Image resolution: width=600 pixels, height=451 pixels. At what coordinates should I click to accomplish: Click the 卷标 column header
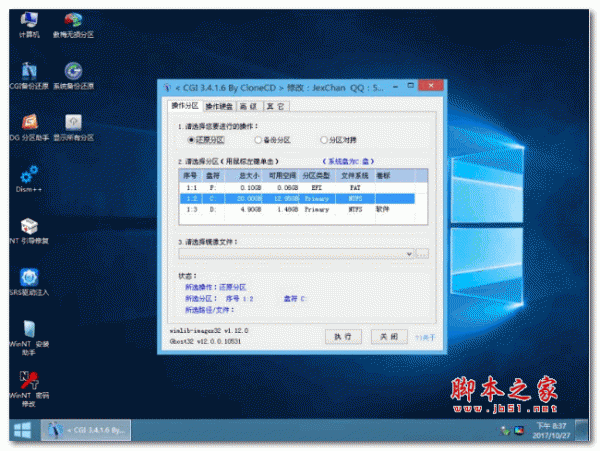pos(395,176)
